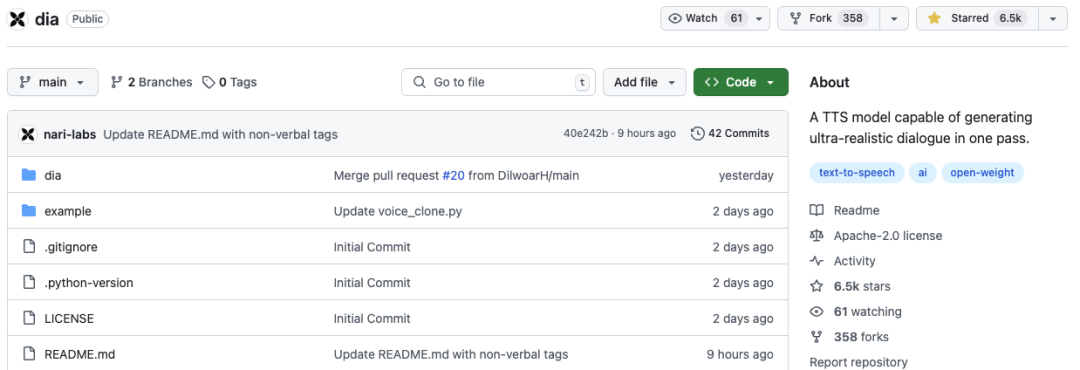Screen dimensions: 1080x370
Task: Open the .python-version file
Action: tap(89, 283)
